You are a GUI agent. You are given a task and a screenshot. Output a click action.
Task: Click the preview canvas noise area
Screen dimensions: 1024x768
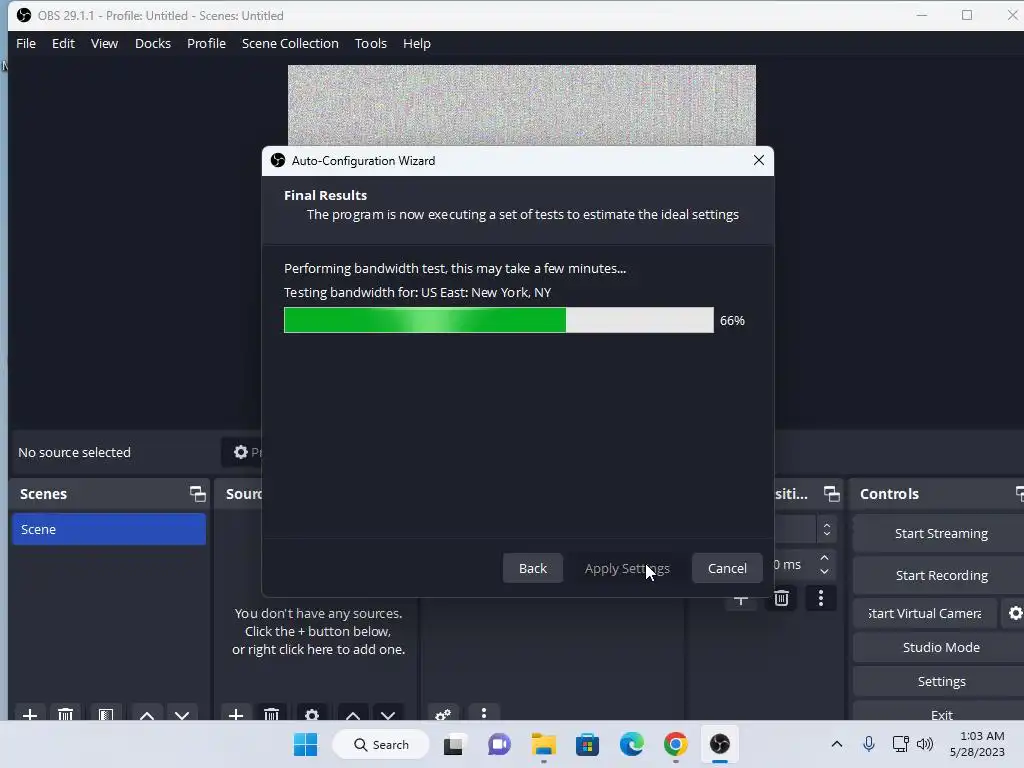pyautogui.click(x=522, y=105)
